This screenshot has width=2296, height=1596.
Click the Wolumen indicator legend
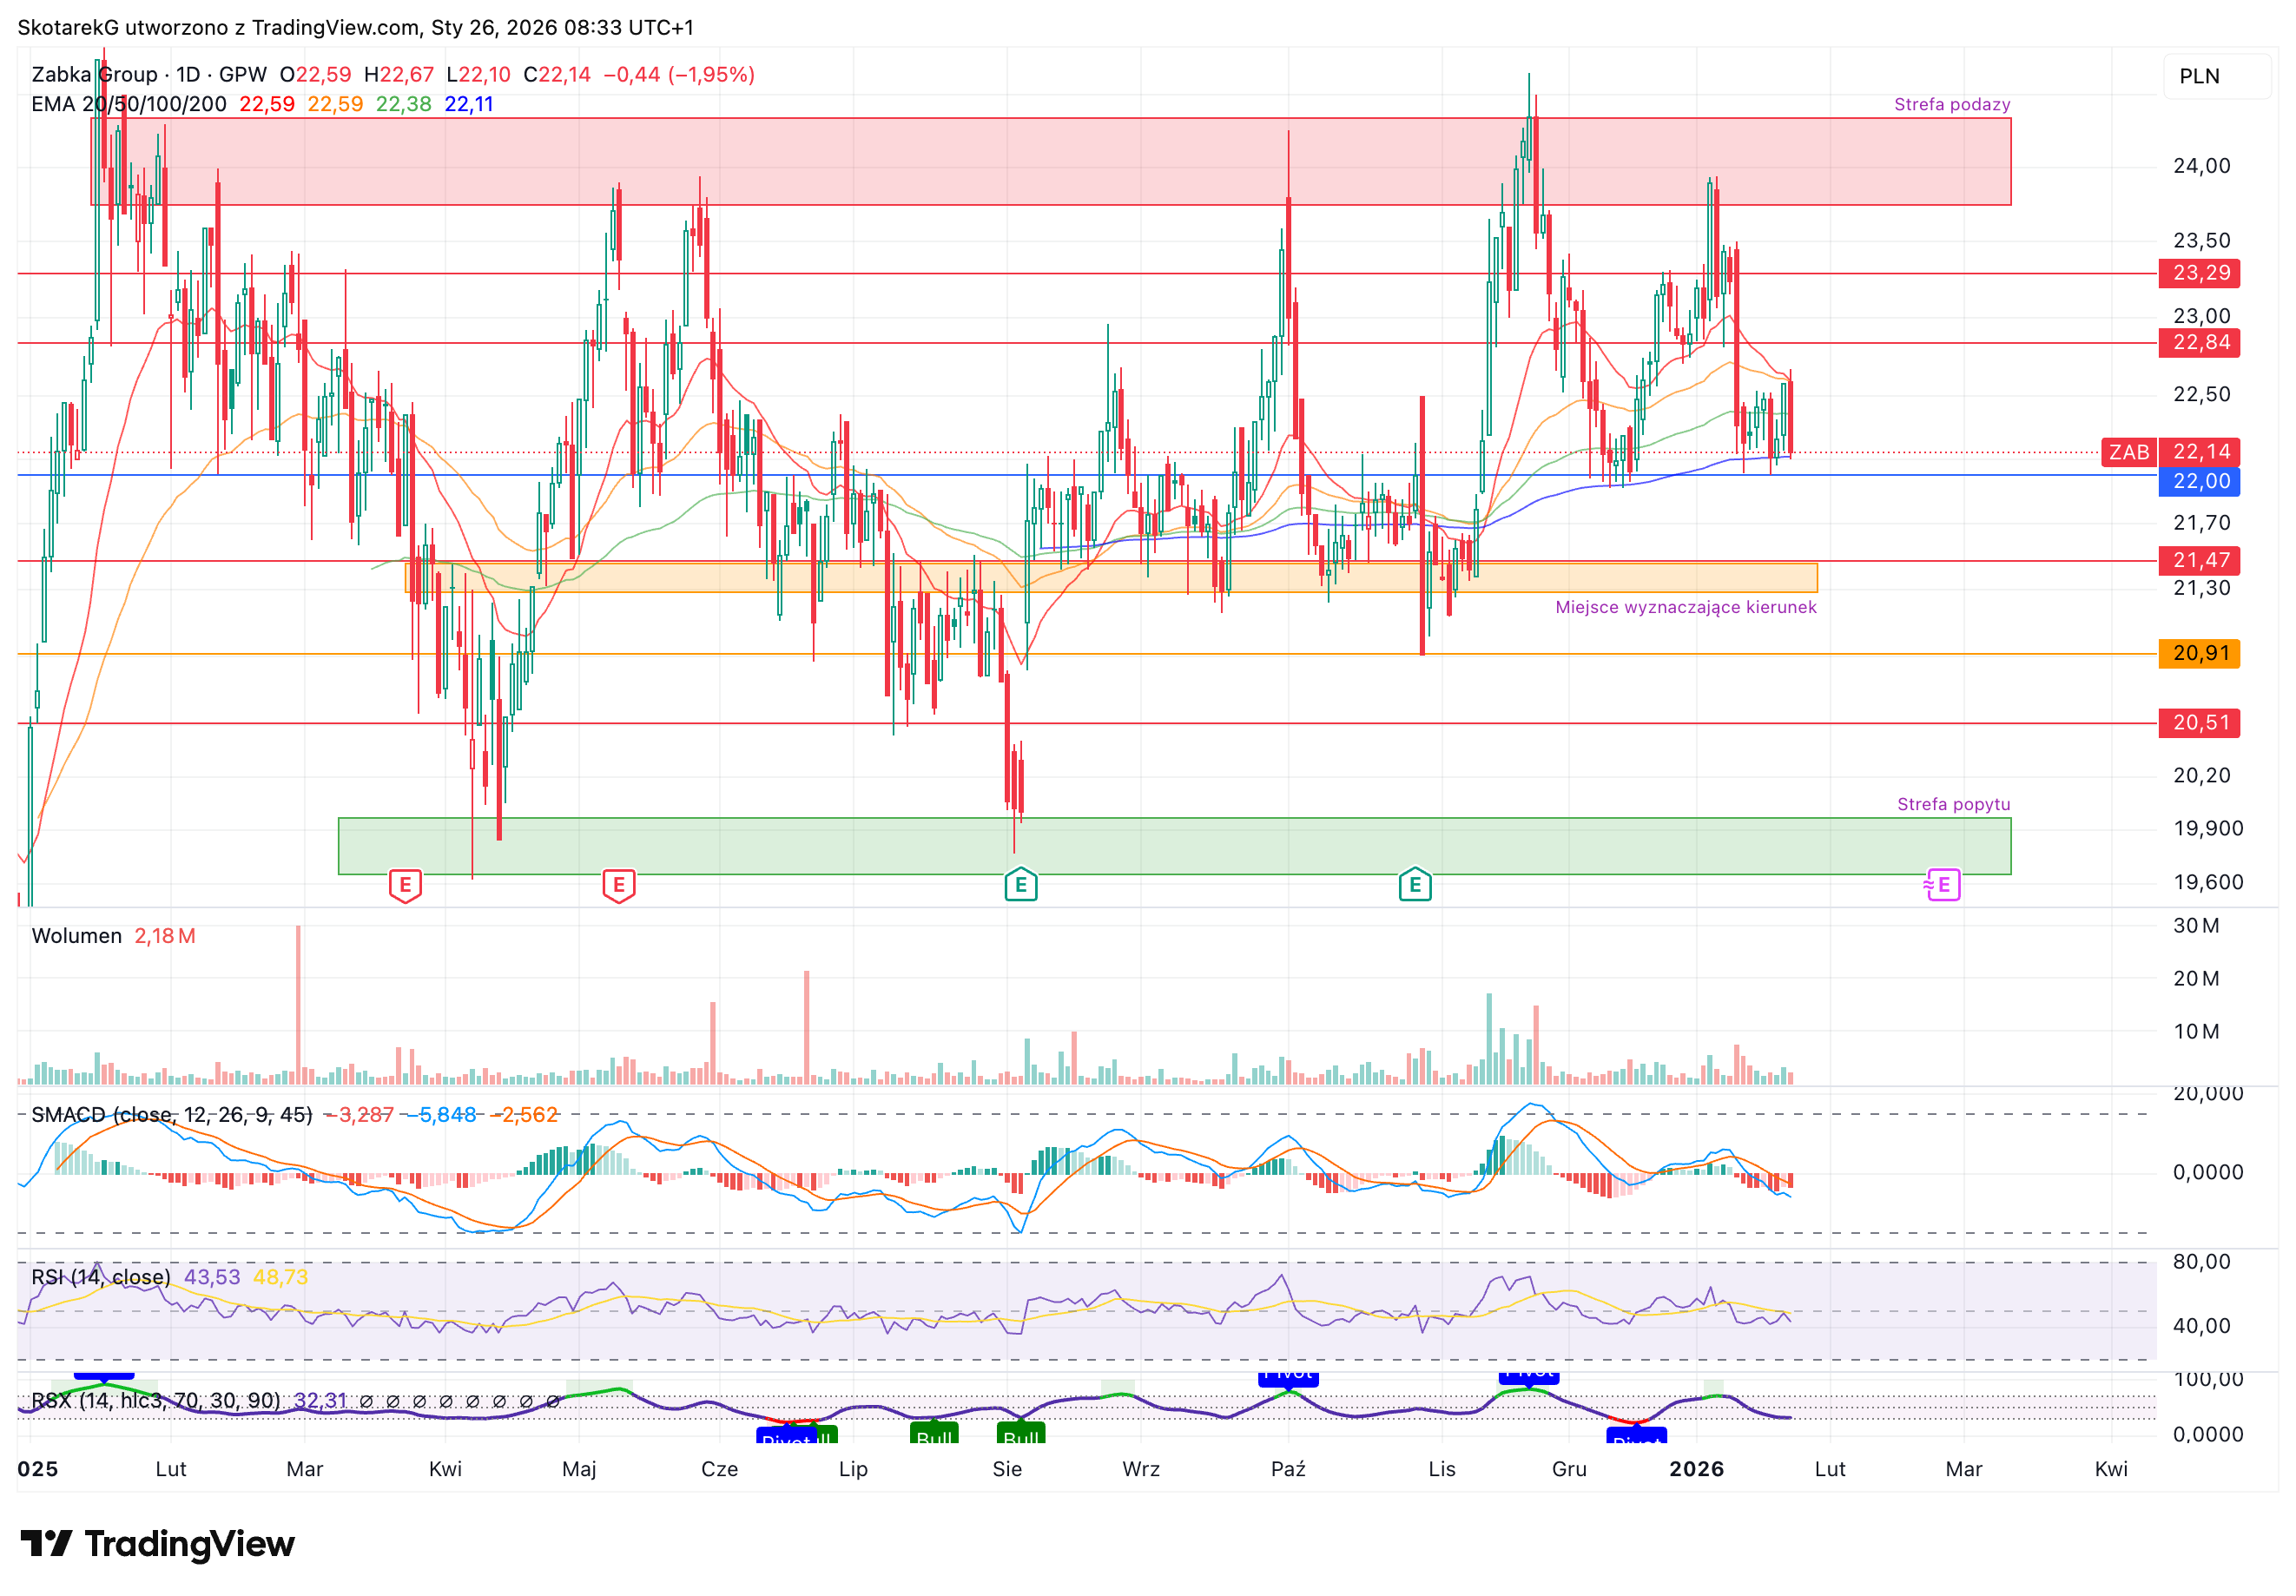(x=77, y=936)
